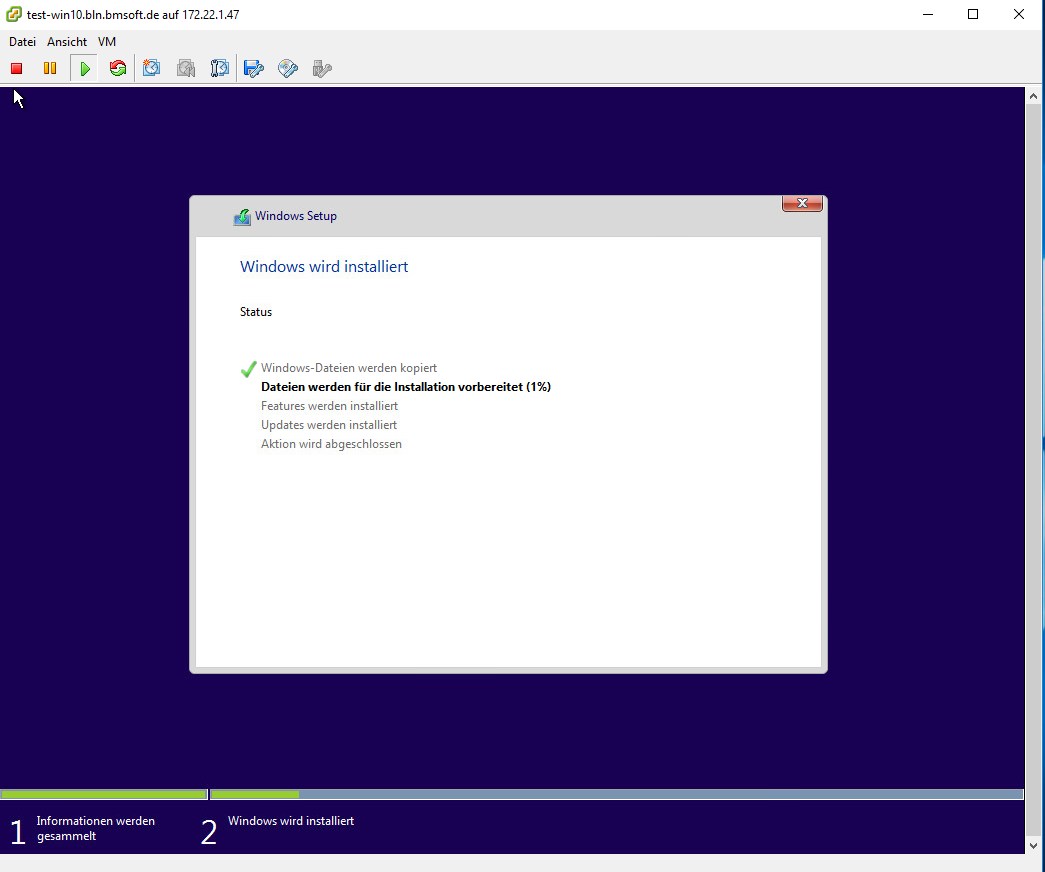Click the green Power On play icon

[85, 68]
